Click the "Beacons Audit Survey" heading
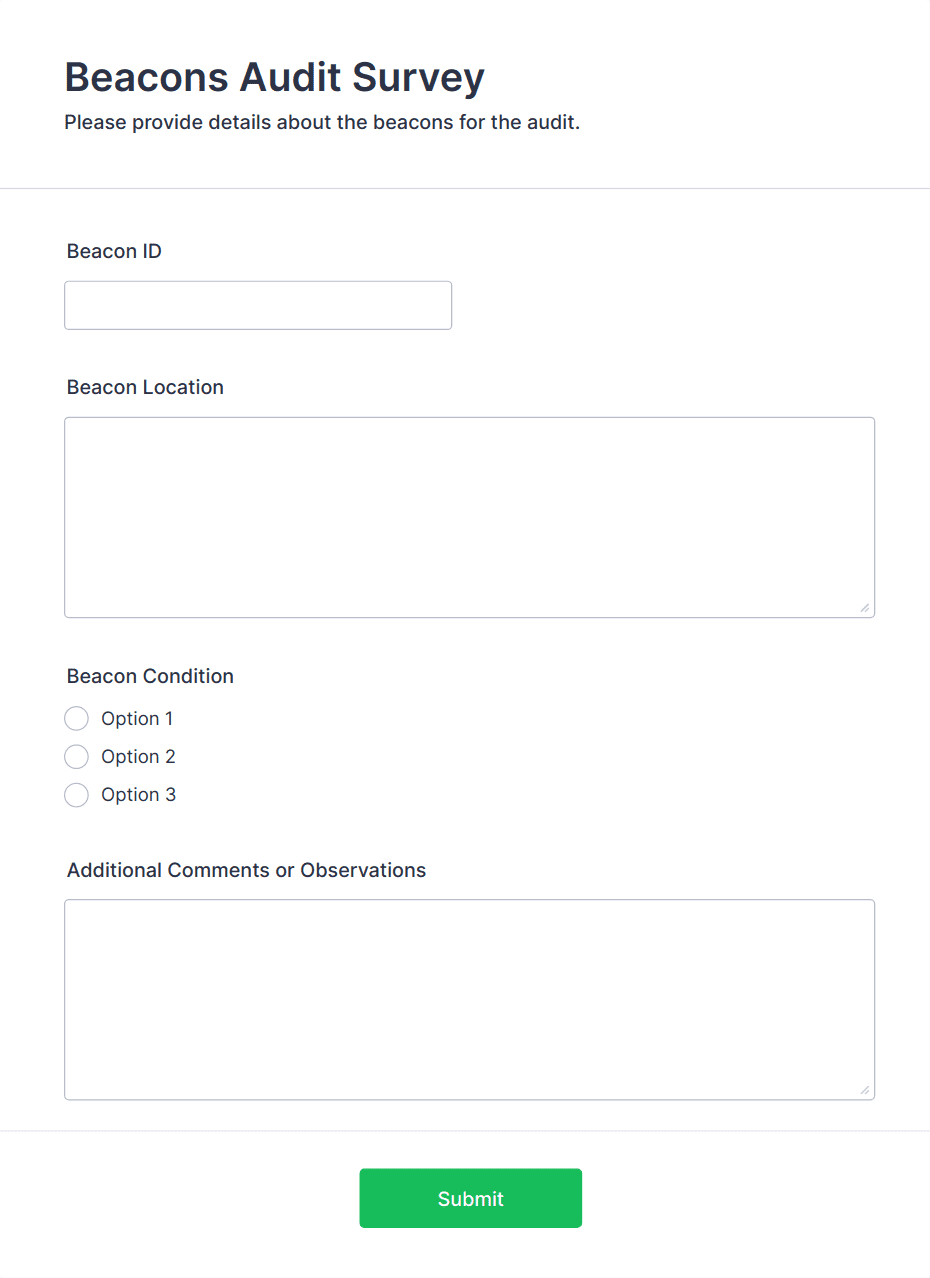Image resolution: width=930 pixels, height=1278 pixels. (274, 77)
